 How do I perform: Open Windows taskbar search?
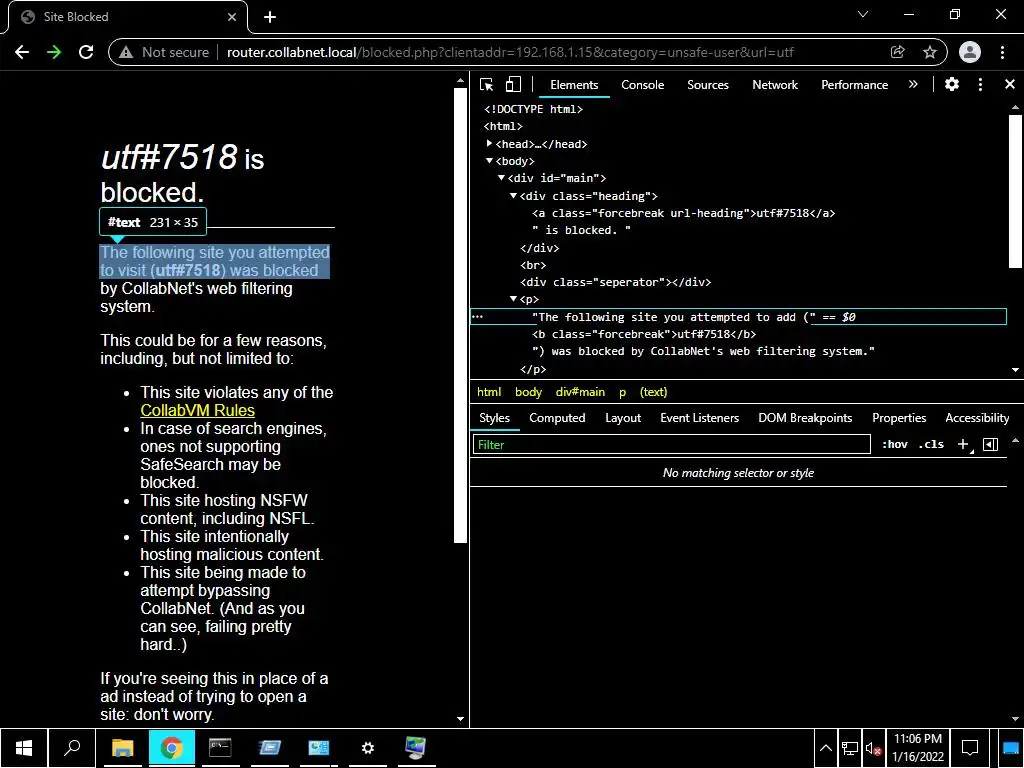click(x=72, y=748)
